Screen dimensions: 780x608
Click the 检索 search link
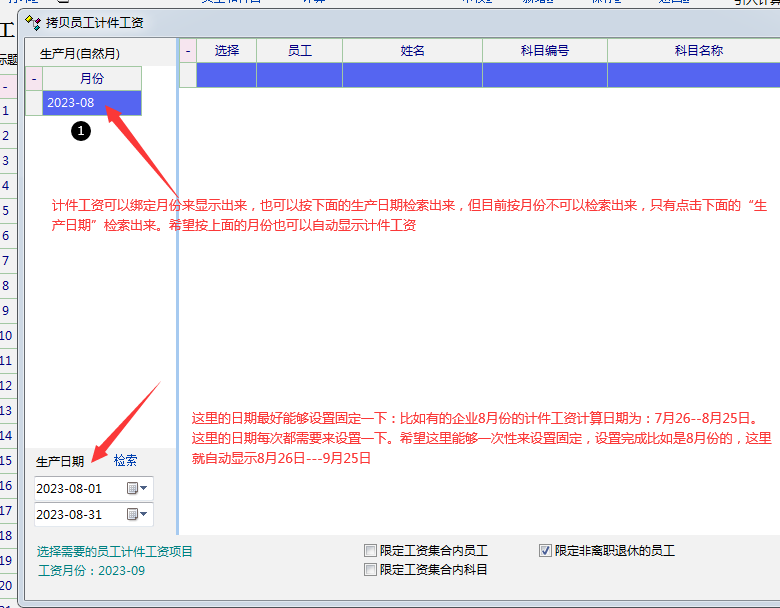[125, 461]
